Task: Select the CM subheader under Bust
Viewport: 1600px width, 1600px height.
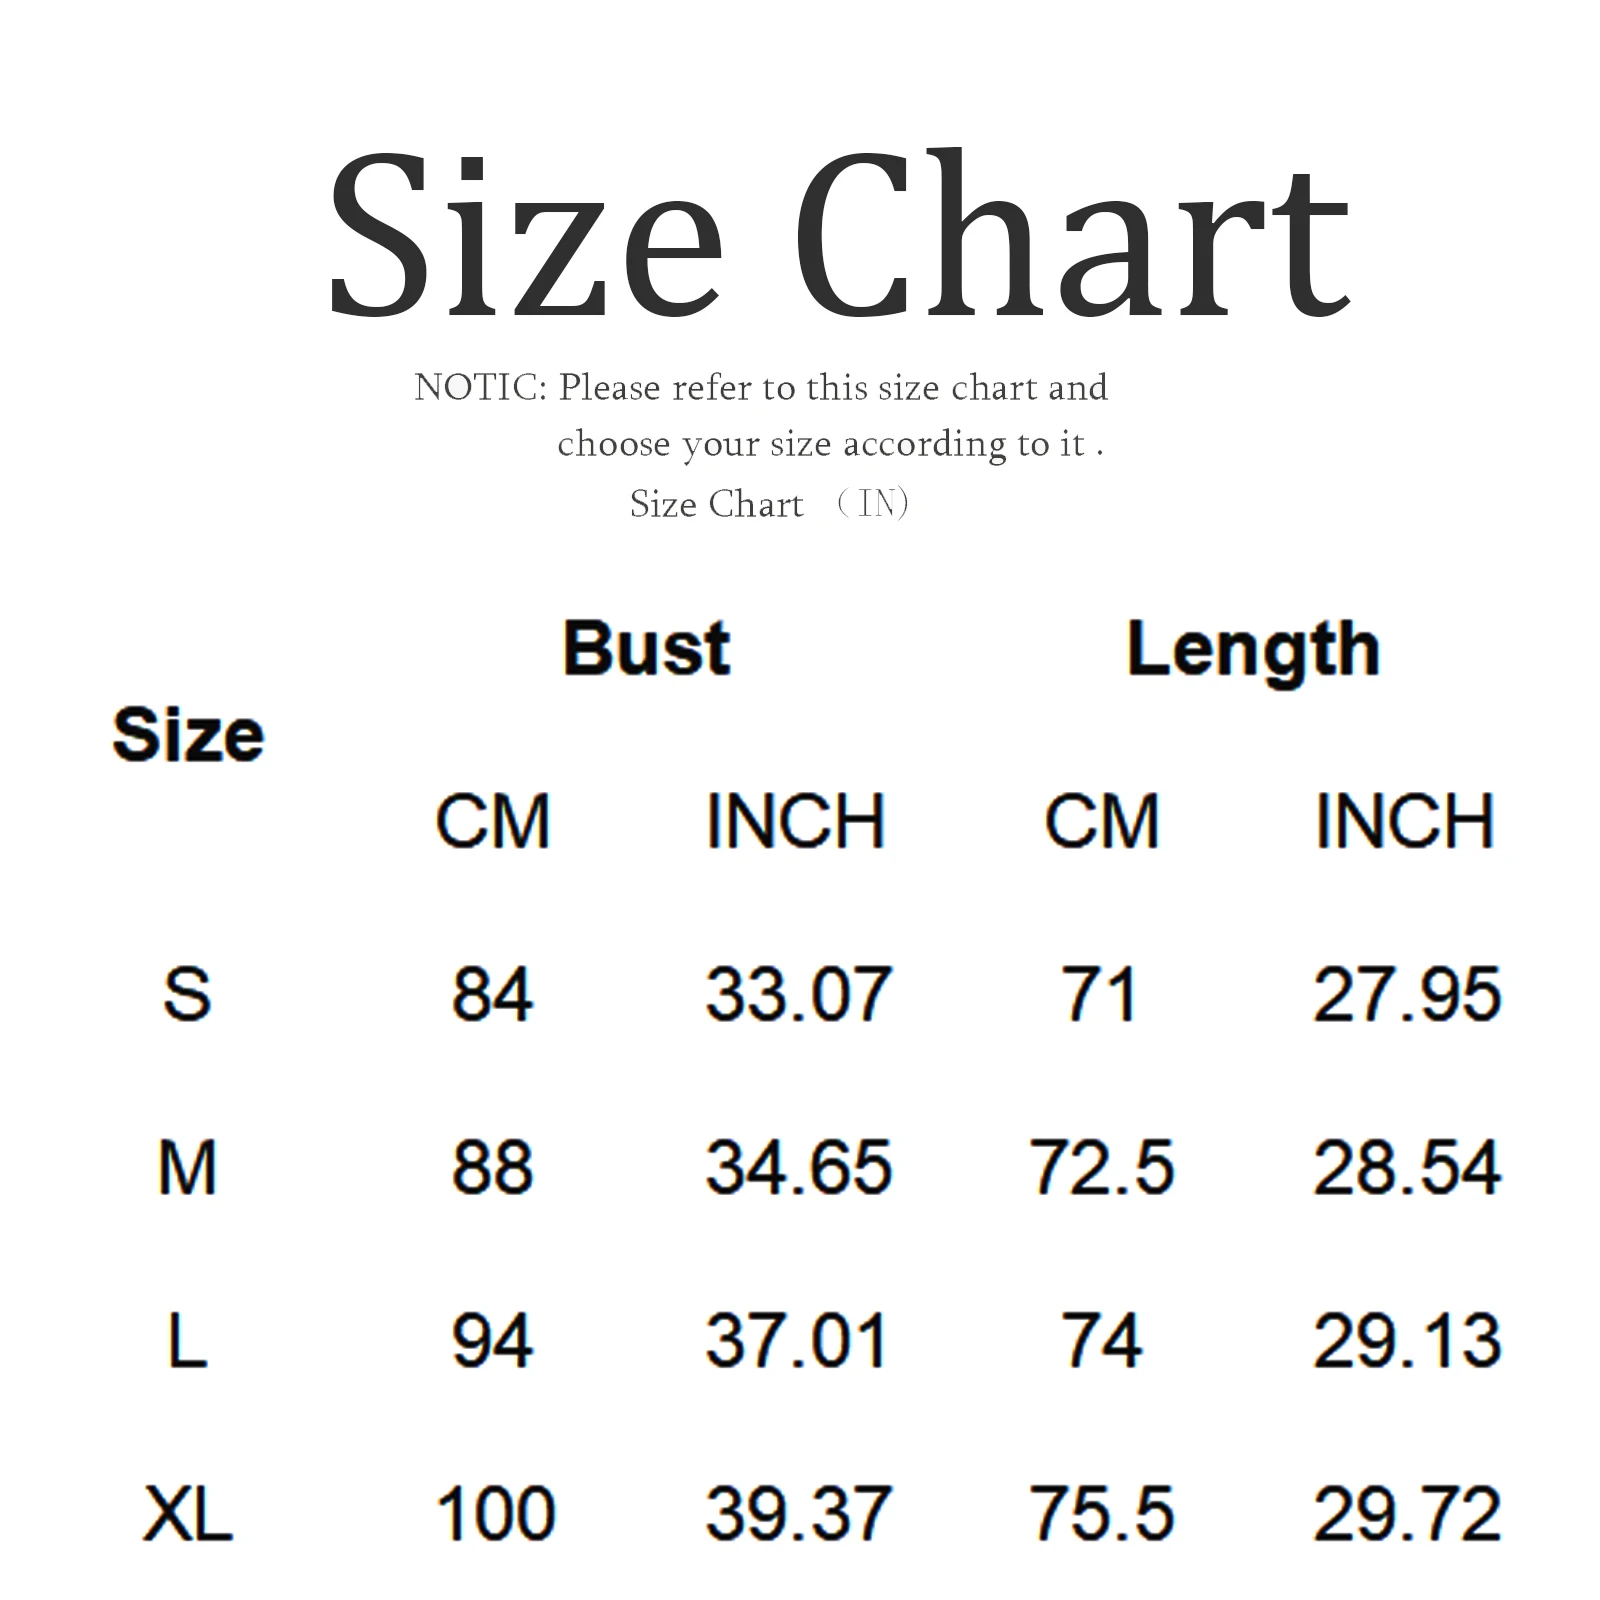Action: pos(492,822)
